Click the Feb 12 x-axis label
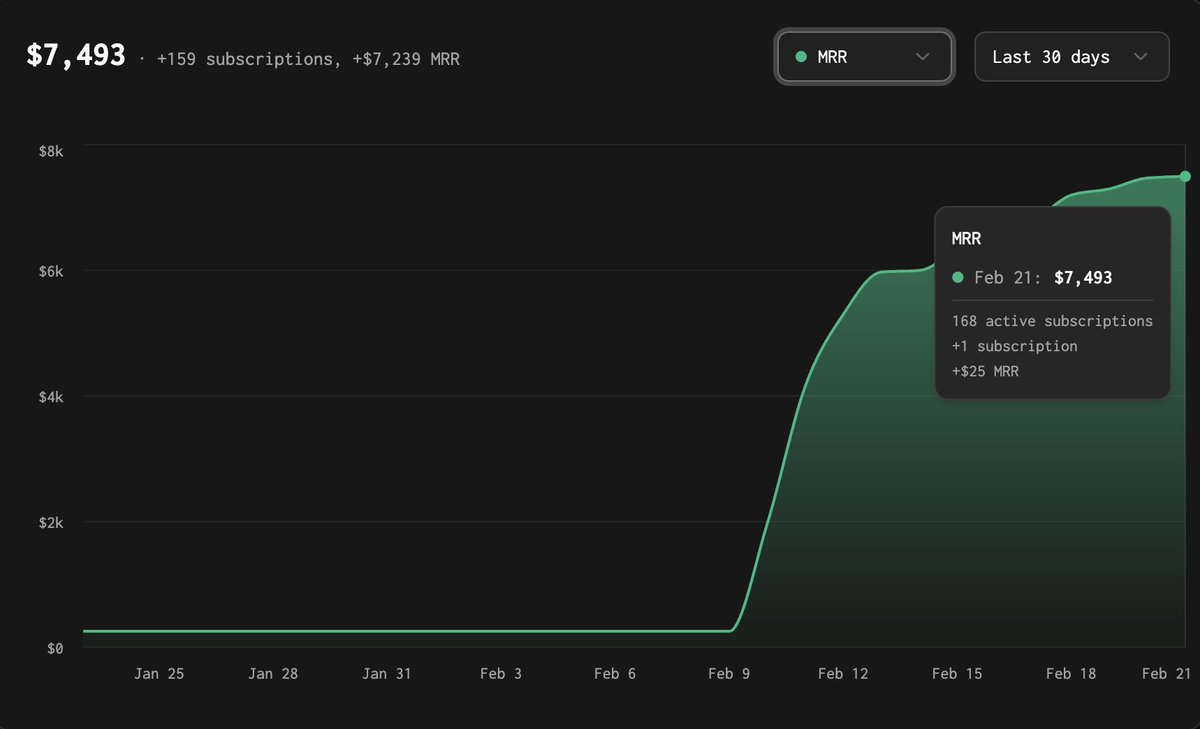Viewport: 1200px width, 729px height. (x=843, y=674)
